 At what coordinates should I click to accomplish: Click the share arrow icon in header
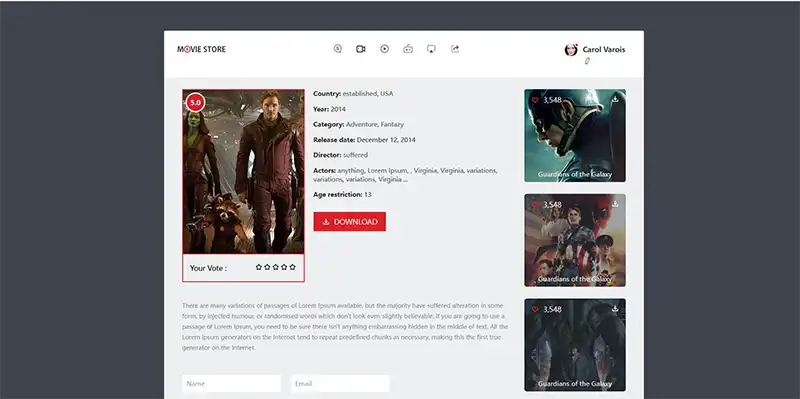[455, 49]
